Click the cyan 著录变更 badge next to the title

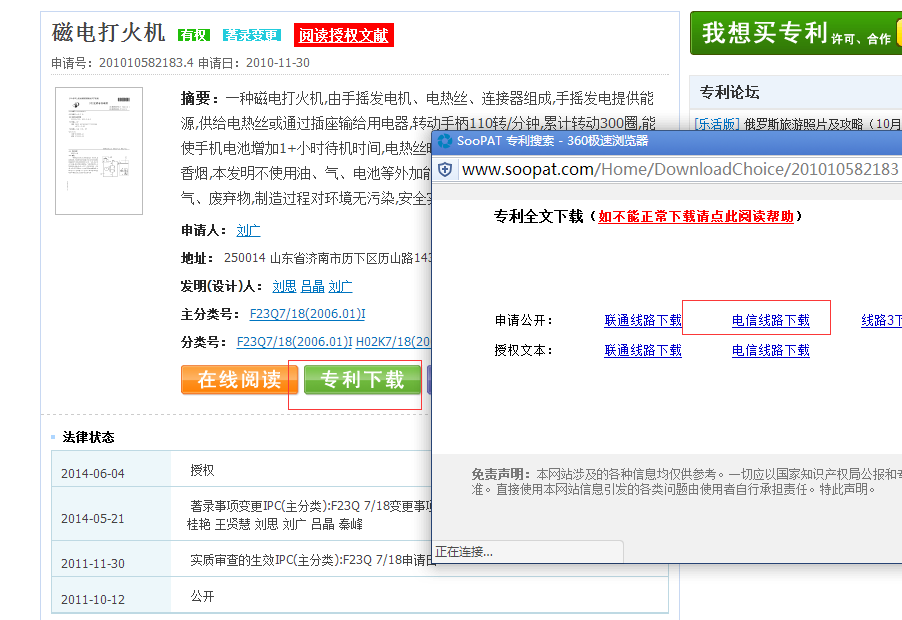coord(250,33)
